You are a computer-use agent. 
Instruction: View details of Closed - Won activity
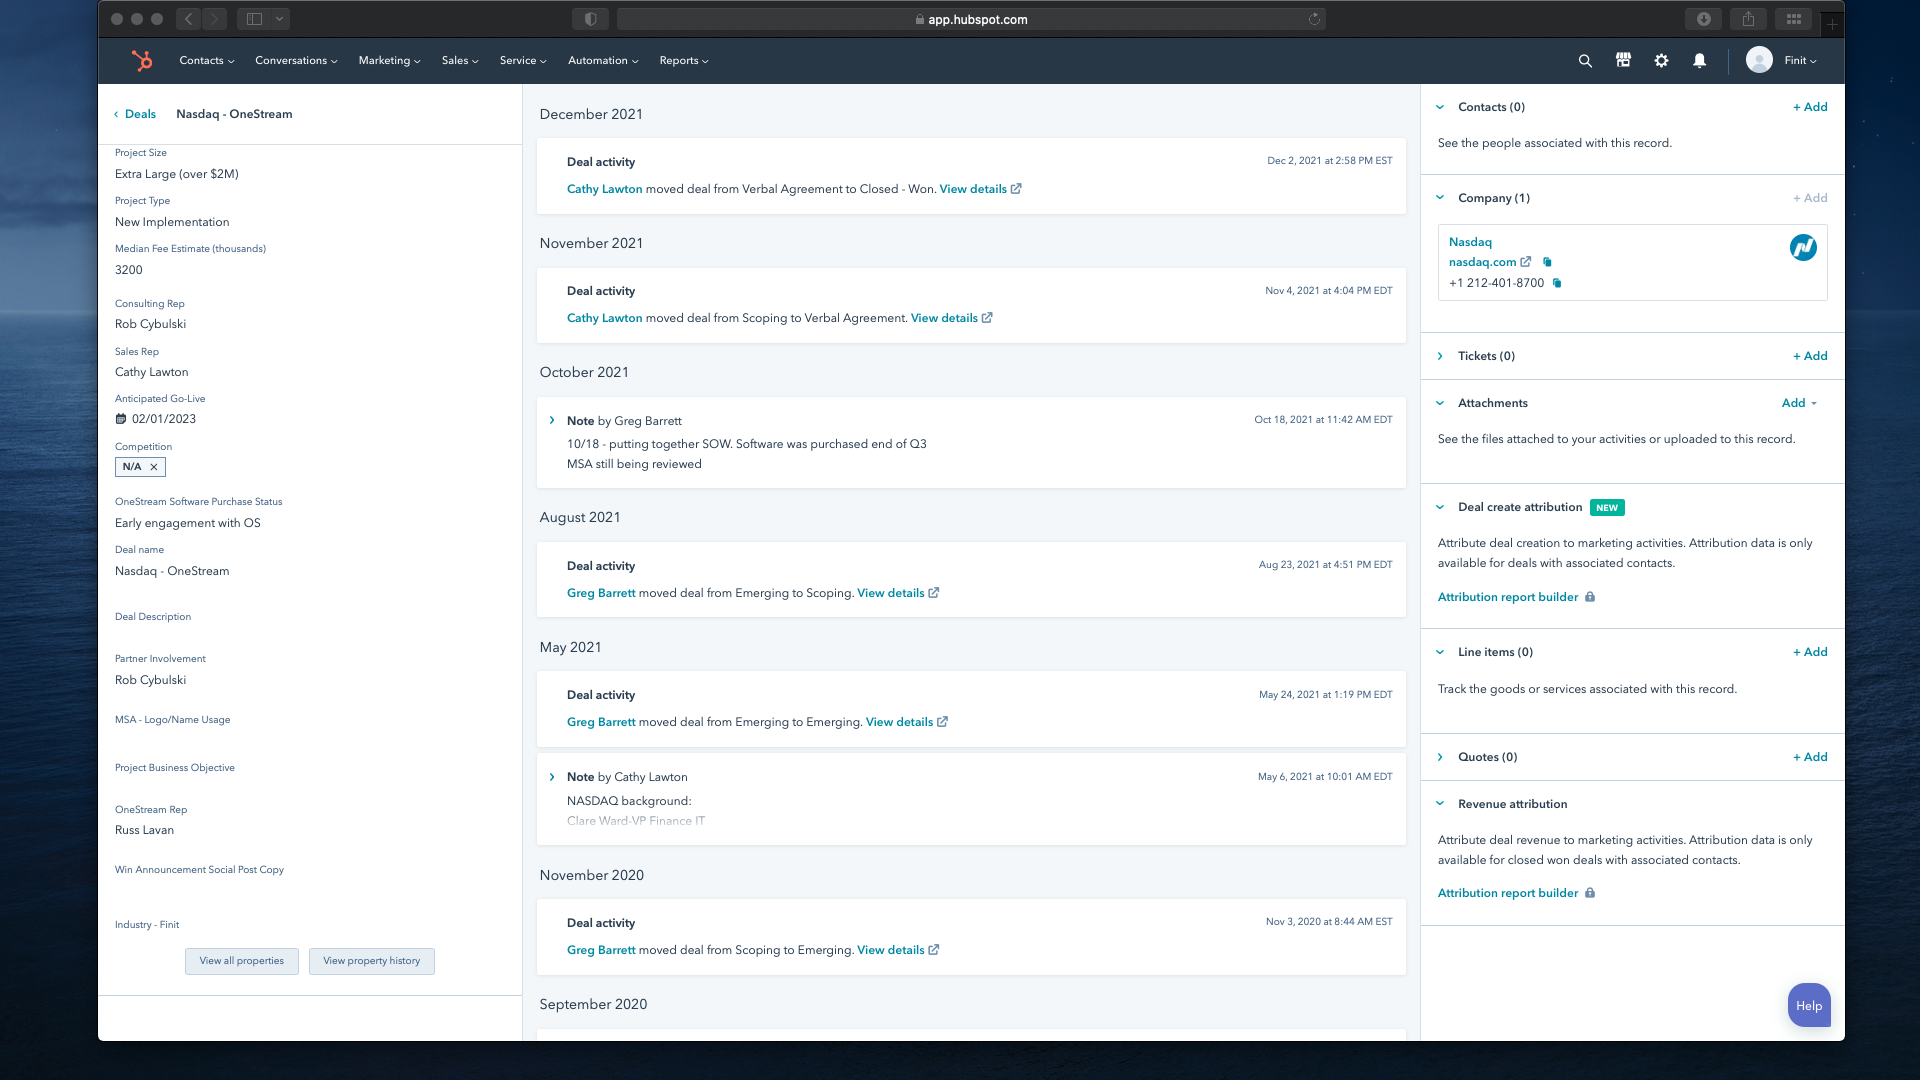[980, 189]
